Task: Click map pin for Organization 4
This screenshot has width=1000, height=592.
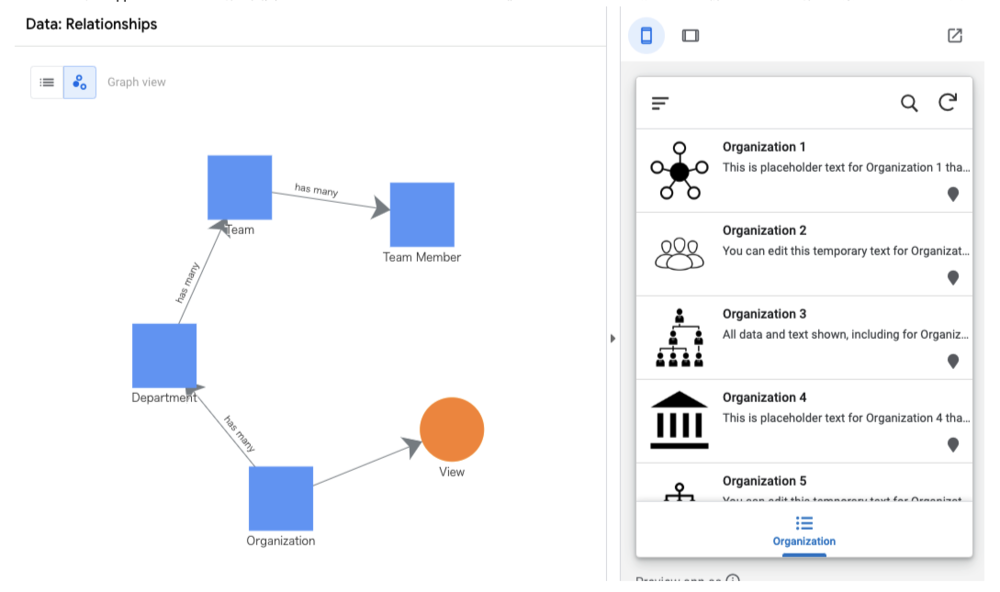Action: coord(953,445)
